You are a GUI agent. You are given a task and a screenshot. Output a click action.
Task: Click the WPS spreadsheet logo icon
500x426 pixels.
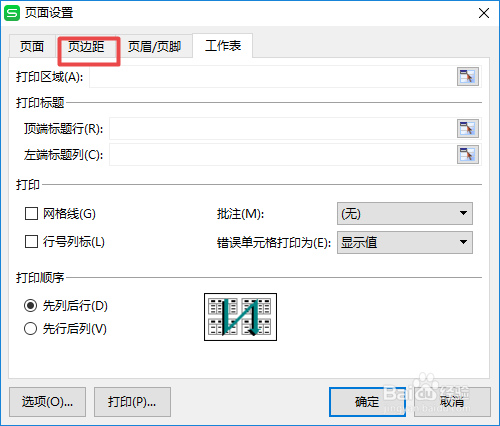[x=12, y=13]
